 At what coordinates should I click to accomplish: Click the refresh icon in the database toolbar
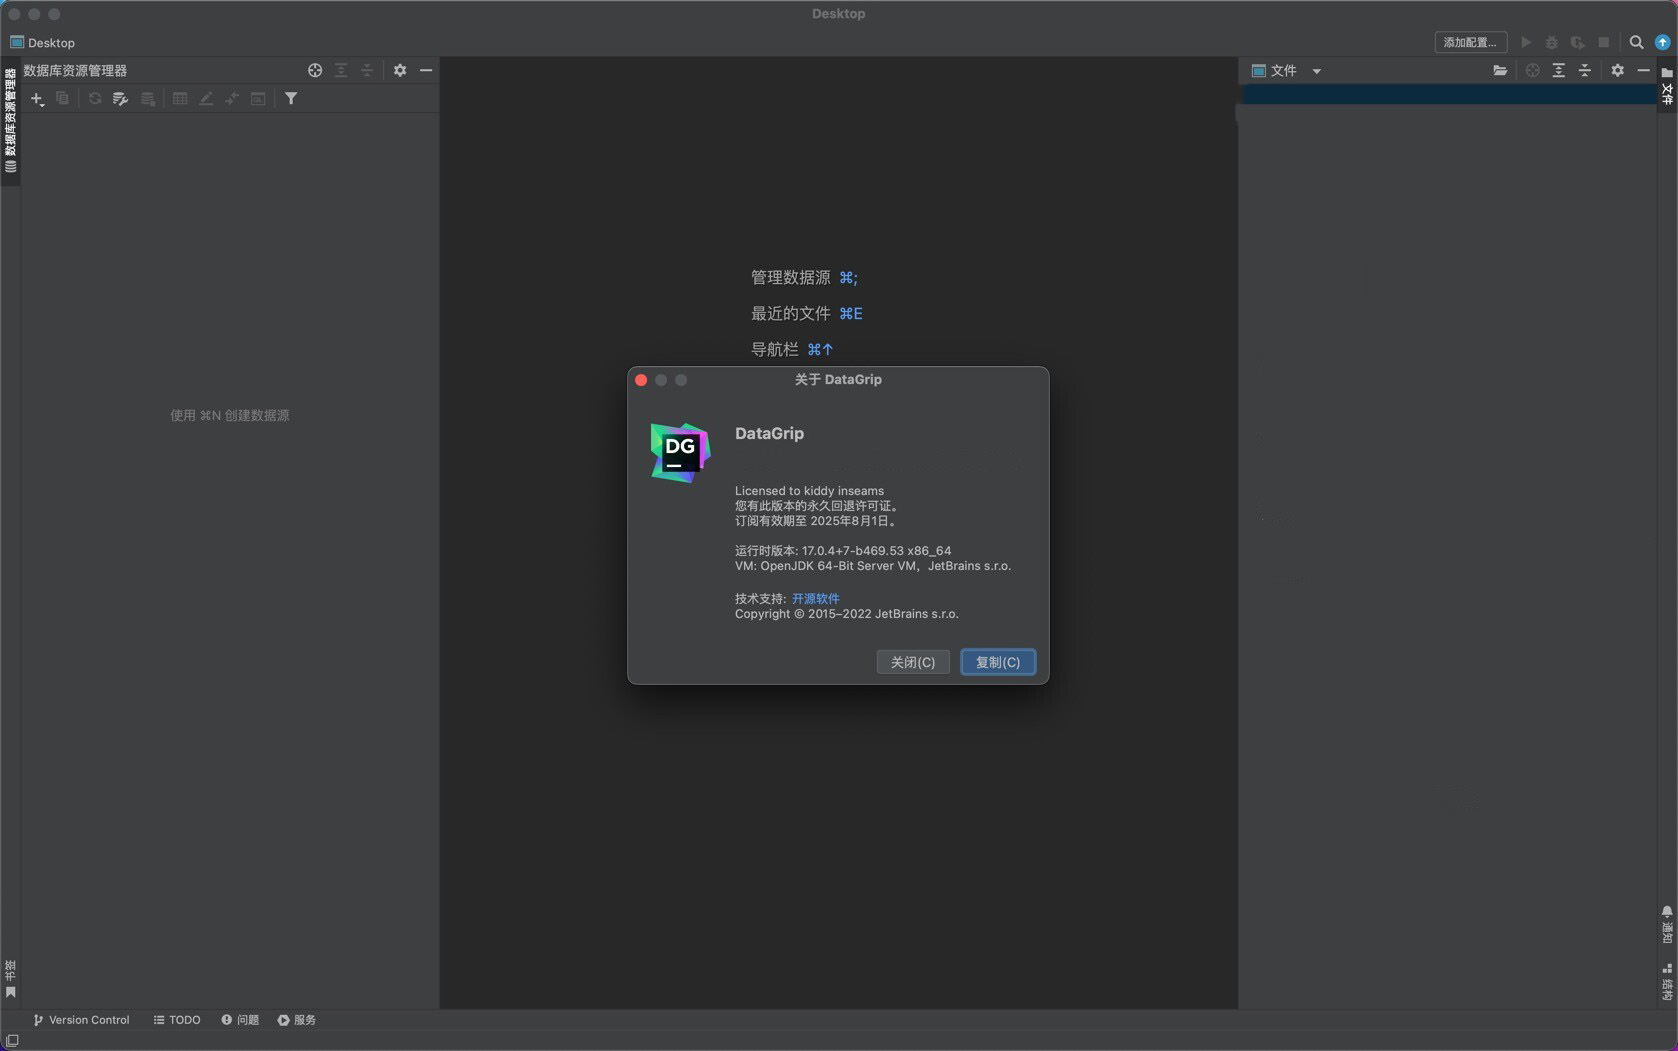[95, 98]
